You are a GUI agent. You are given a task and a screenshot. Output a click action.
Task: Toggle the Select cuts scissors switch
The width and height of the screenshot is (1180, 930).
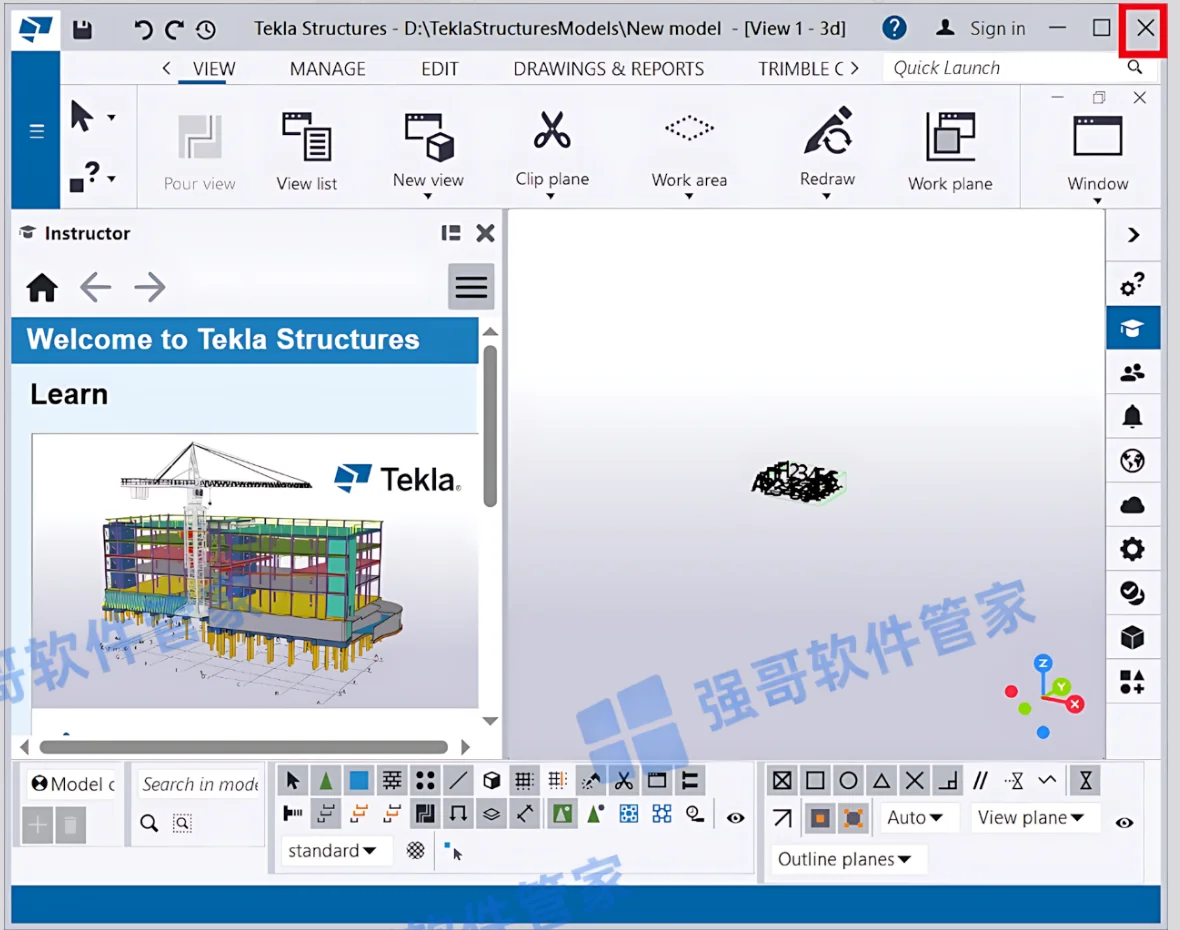624,781
